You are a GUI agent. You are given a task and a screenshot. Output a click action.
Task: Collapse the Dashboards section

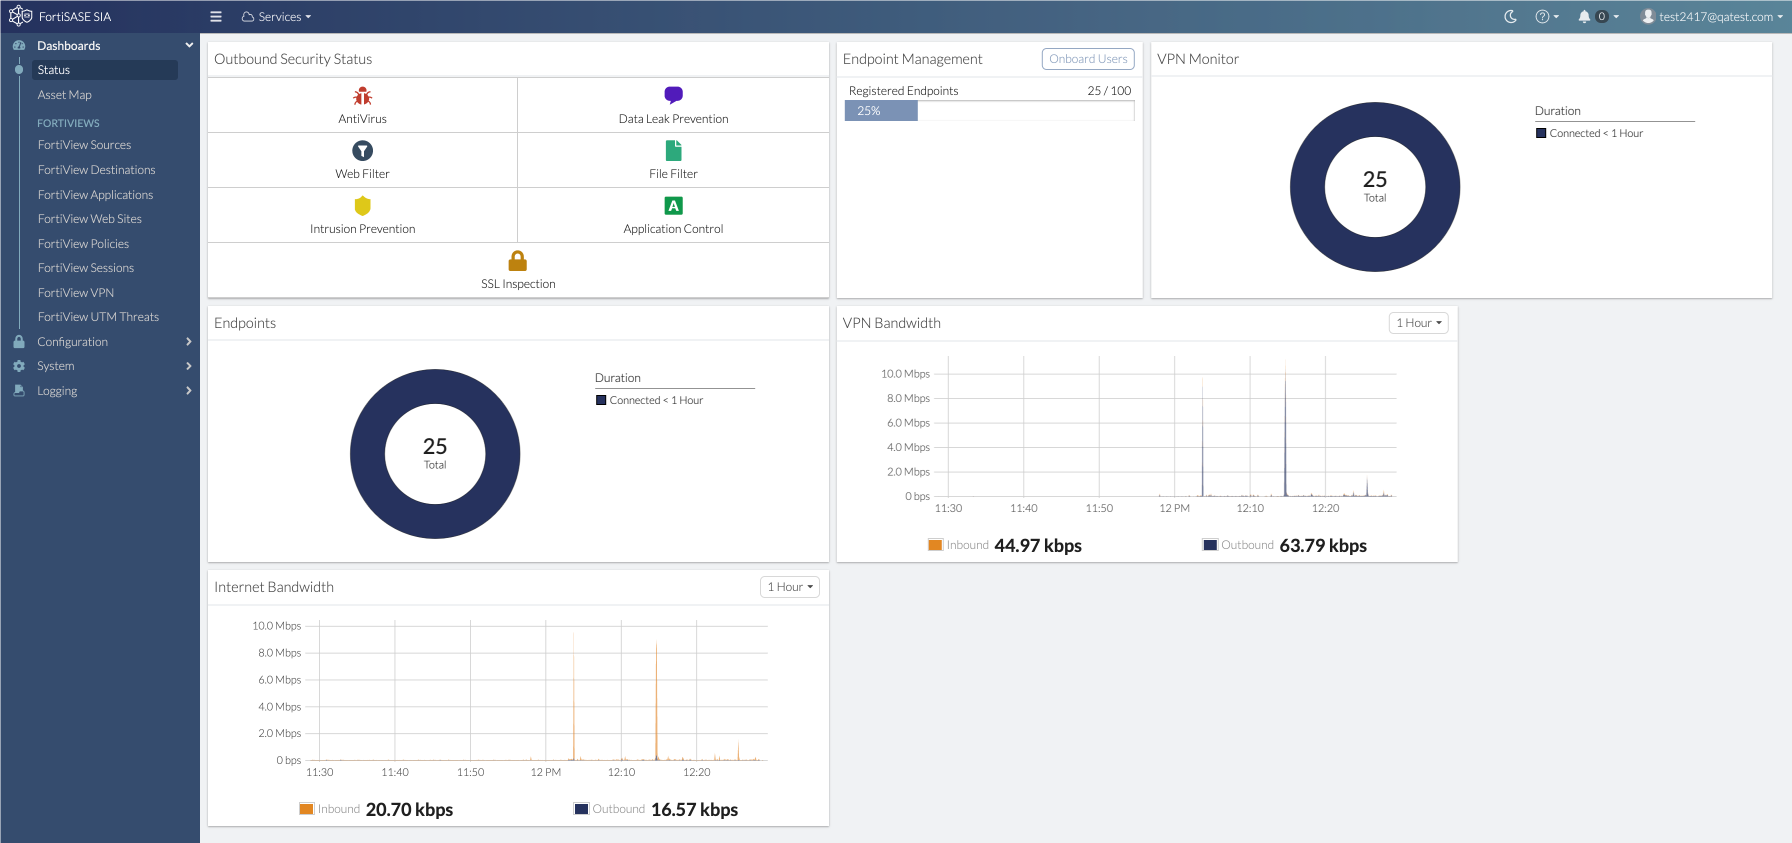(189, 45)
